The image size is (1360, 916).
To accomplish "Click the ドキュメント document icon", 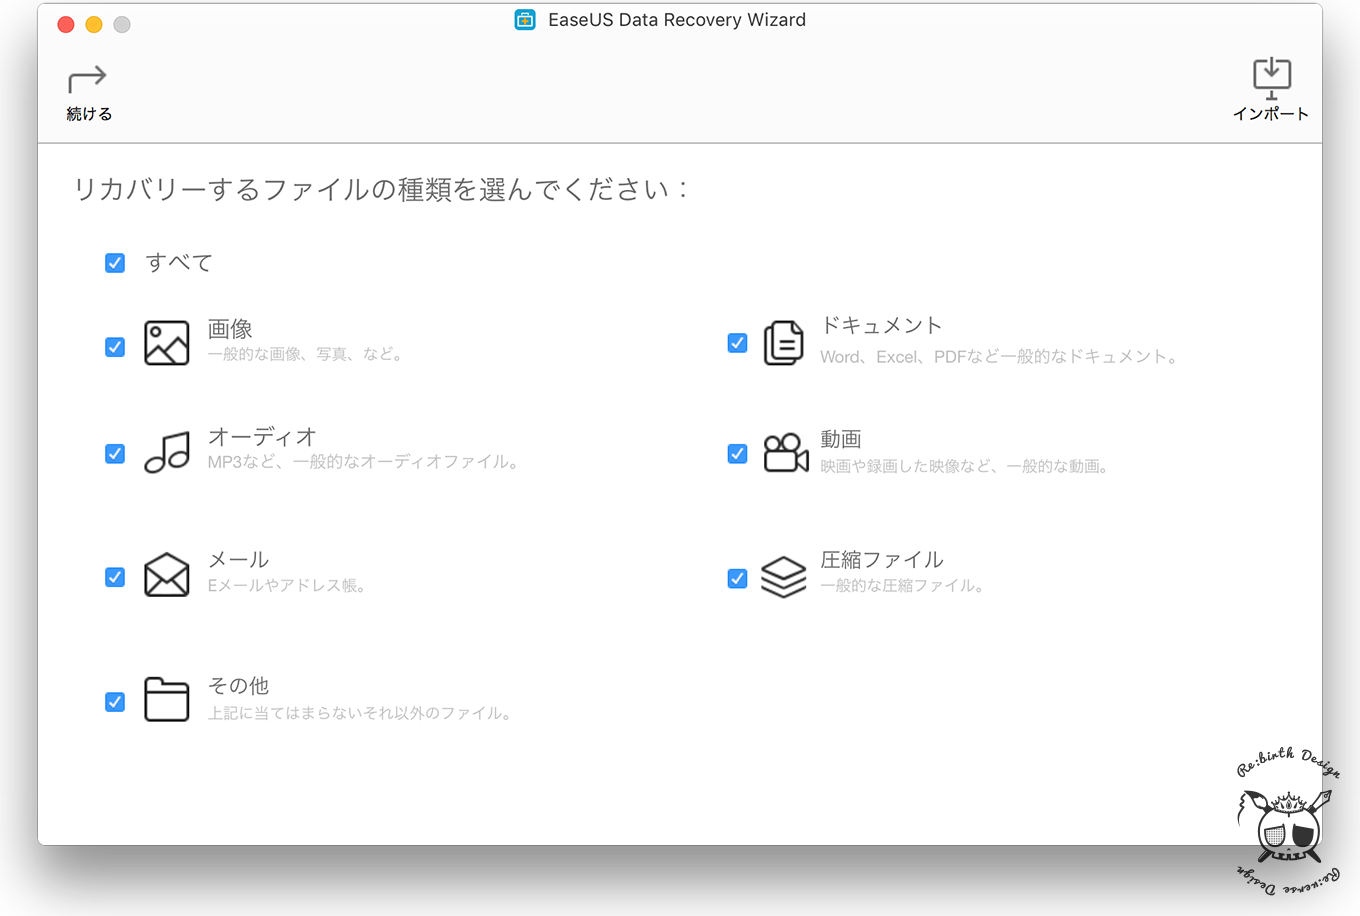I will click(783, 343).
